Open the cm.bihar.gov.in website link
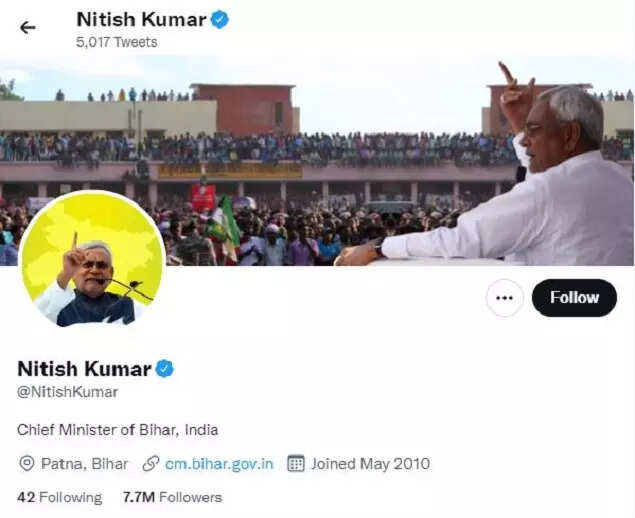Screen dimensions: 635x518 coord(219,463)
